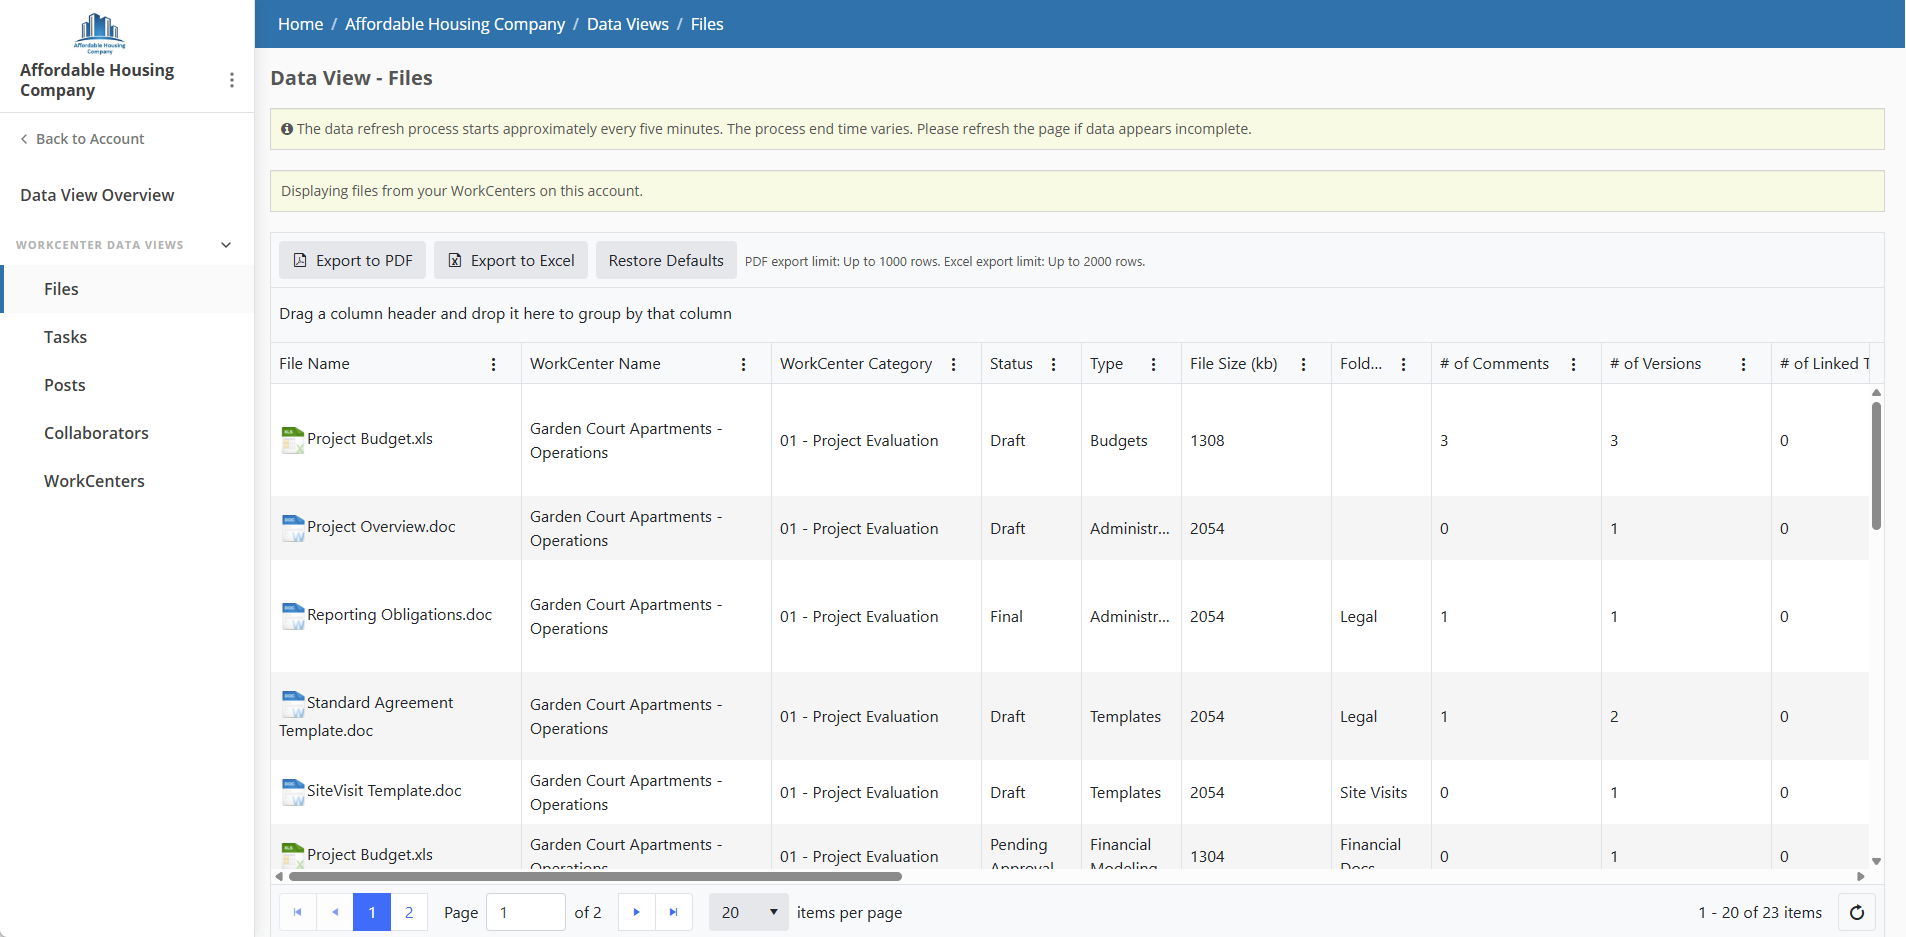Open the Tasks data view

(127, 337)
